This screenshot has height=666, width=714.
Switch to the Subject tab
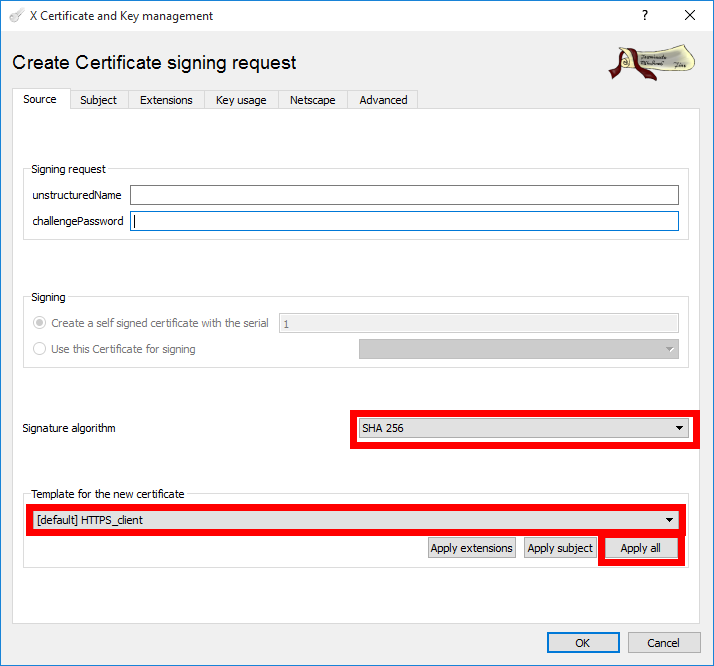click(99, 100)
